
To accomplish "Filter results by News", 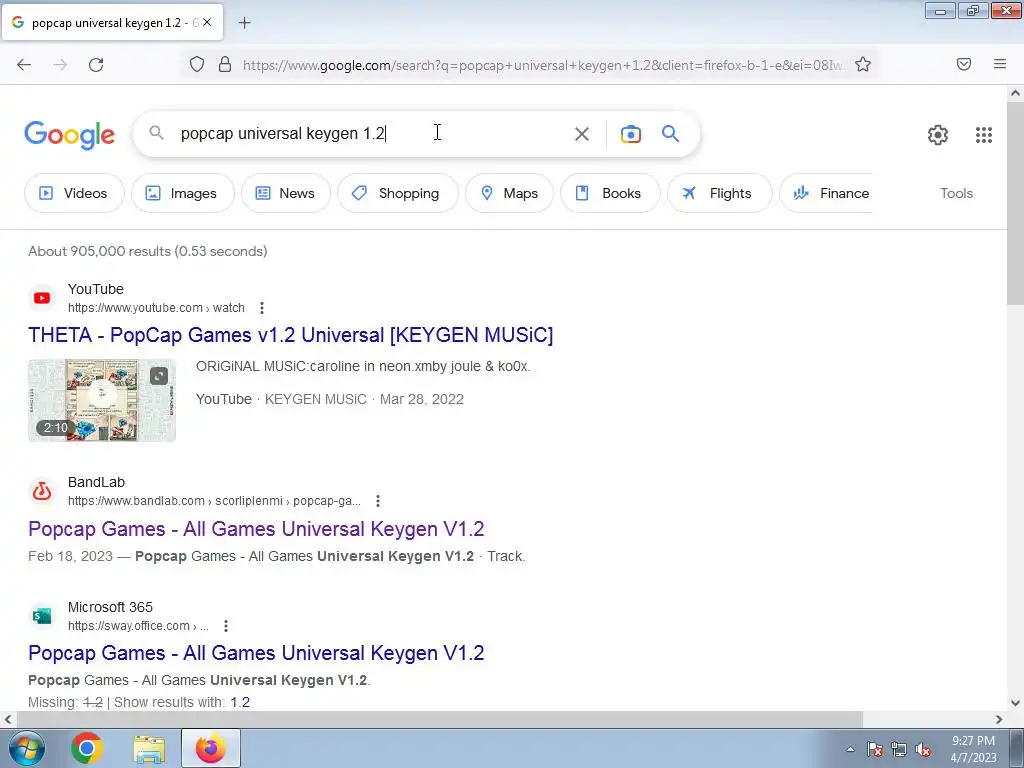I will coord(285,193).
